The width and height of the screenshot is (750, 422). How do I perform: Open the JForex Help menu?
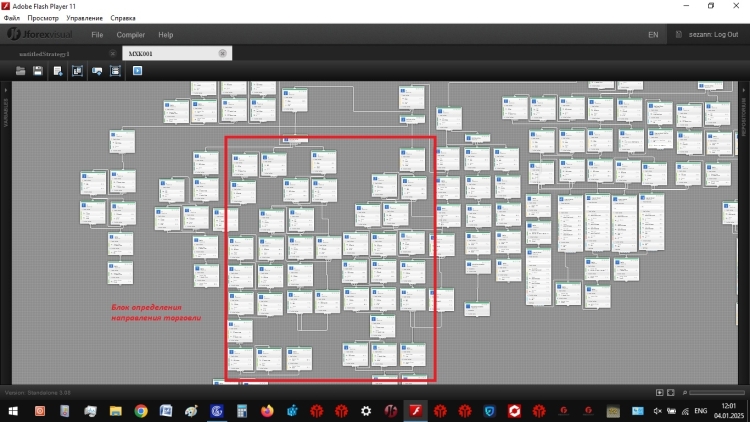click(165, 35)
